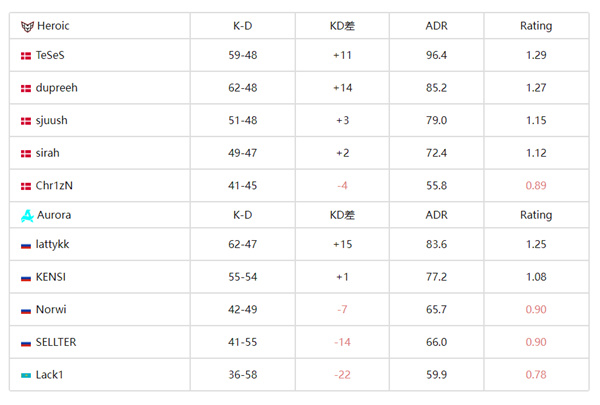Click the flag icon beside sjuush
Image resolution: width=600 pixels, height=405 pixels.
tap(26, 121)
